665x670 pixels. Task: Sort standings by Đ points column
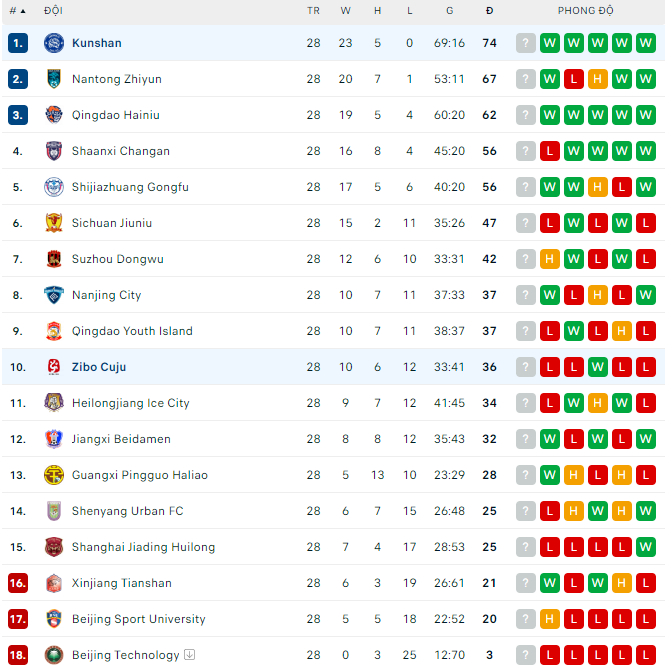[x=489, y=10]
